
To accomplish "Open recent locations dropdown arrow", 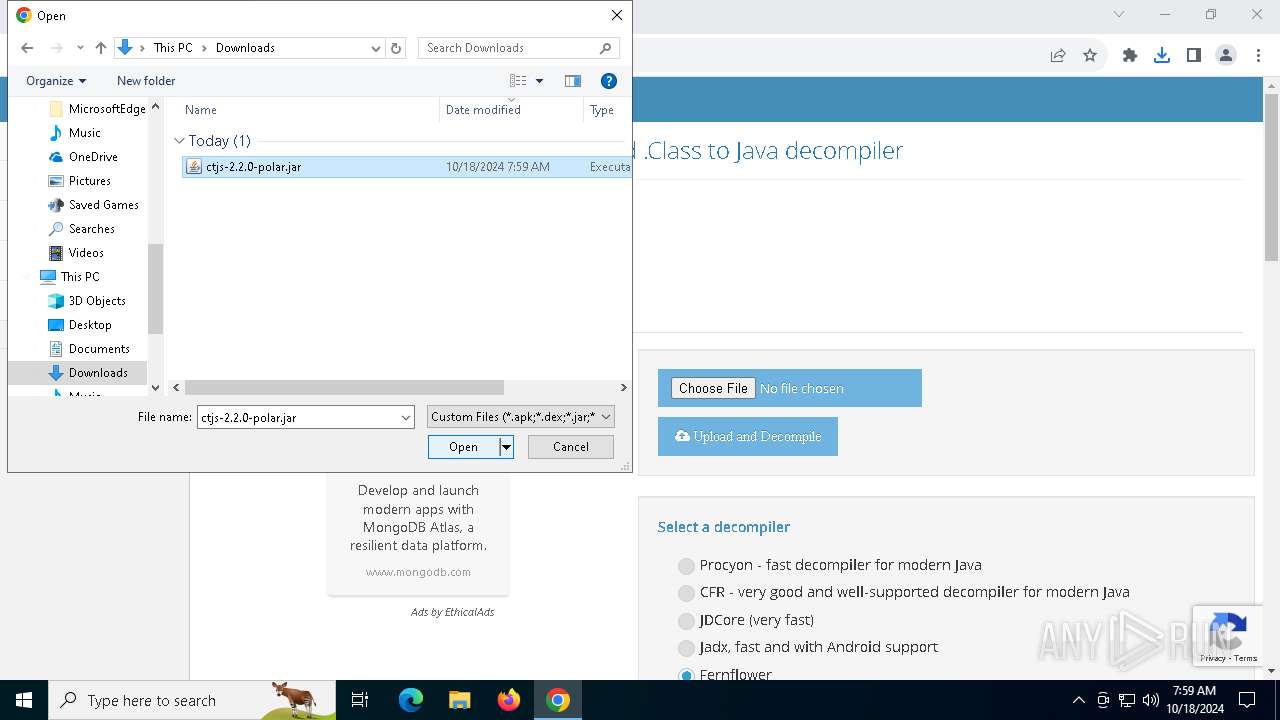I will point(80,48).
